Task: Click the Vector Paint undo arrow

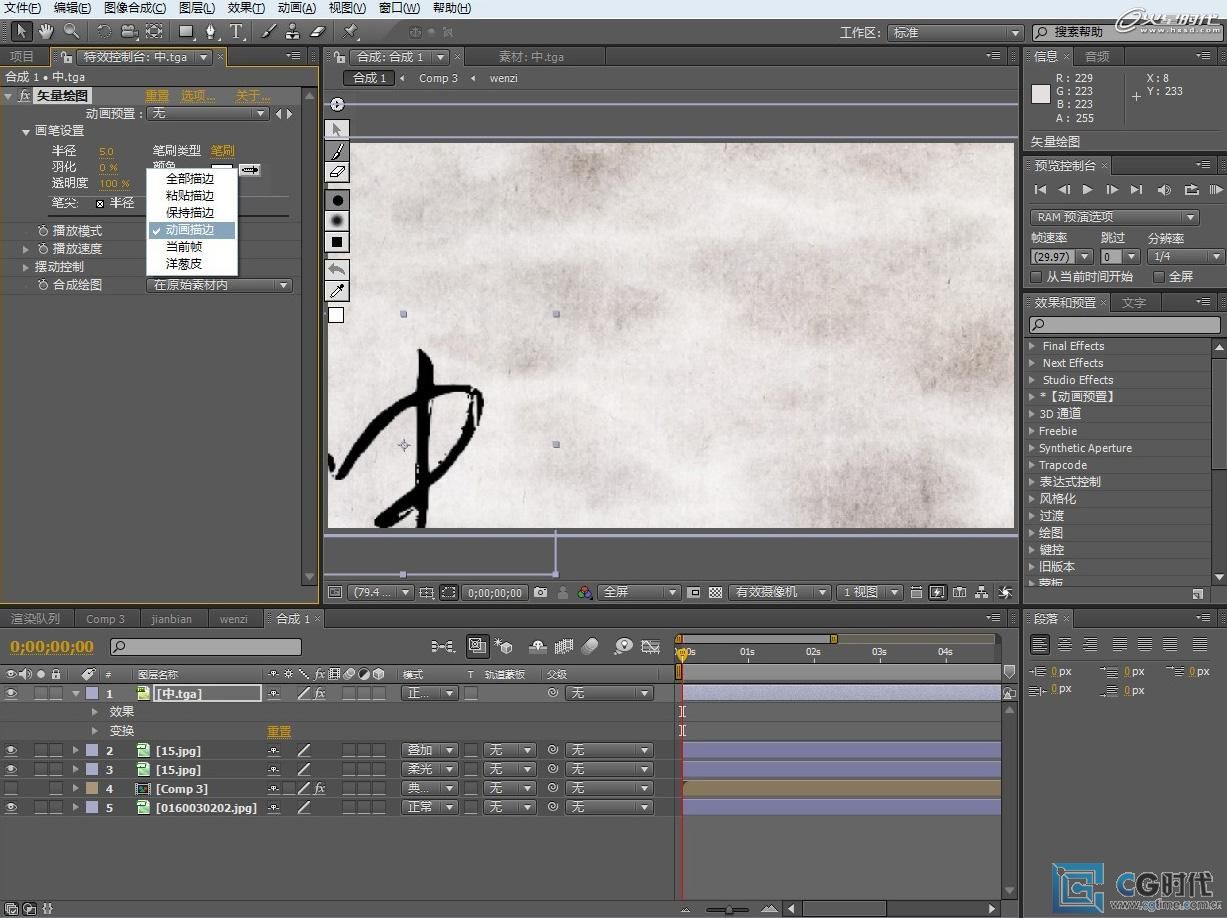Action: click(x=337, y=269)
